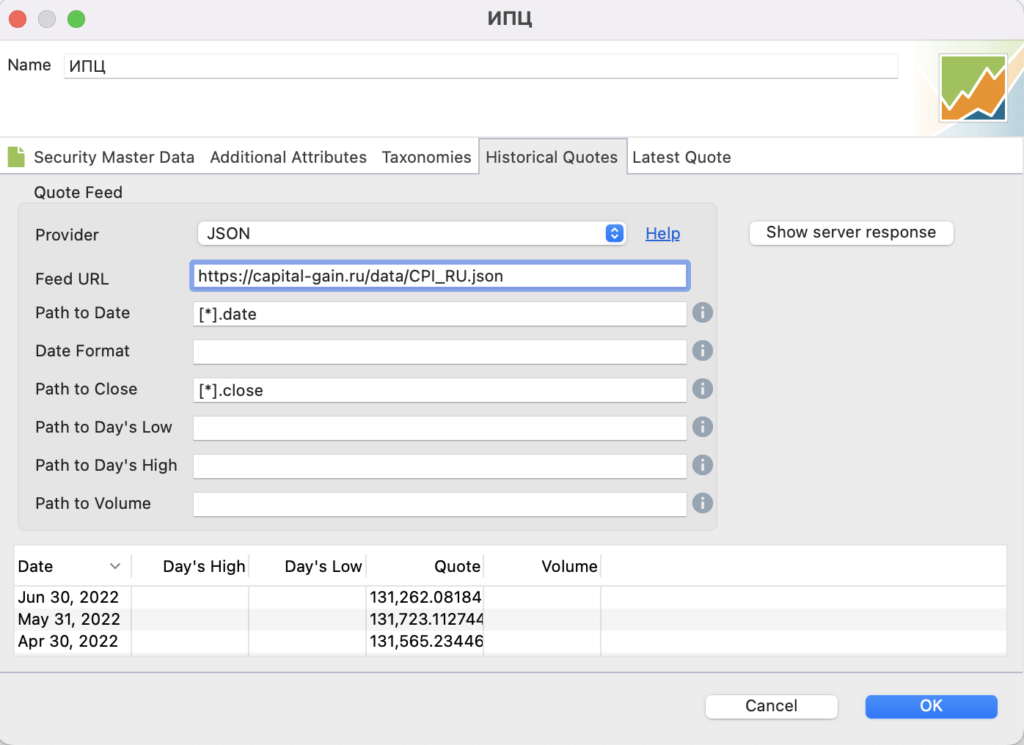Sort by the Quote column header
The image size is (1024, 745).
[425, 566]
